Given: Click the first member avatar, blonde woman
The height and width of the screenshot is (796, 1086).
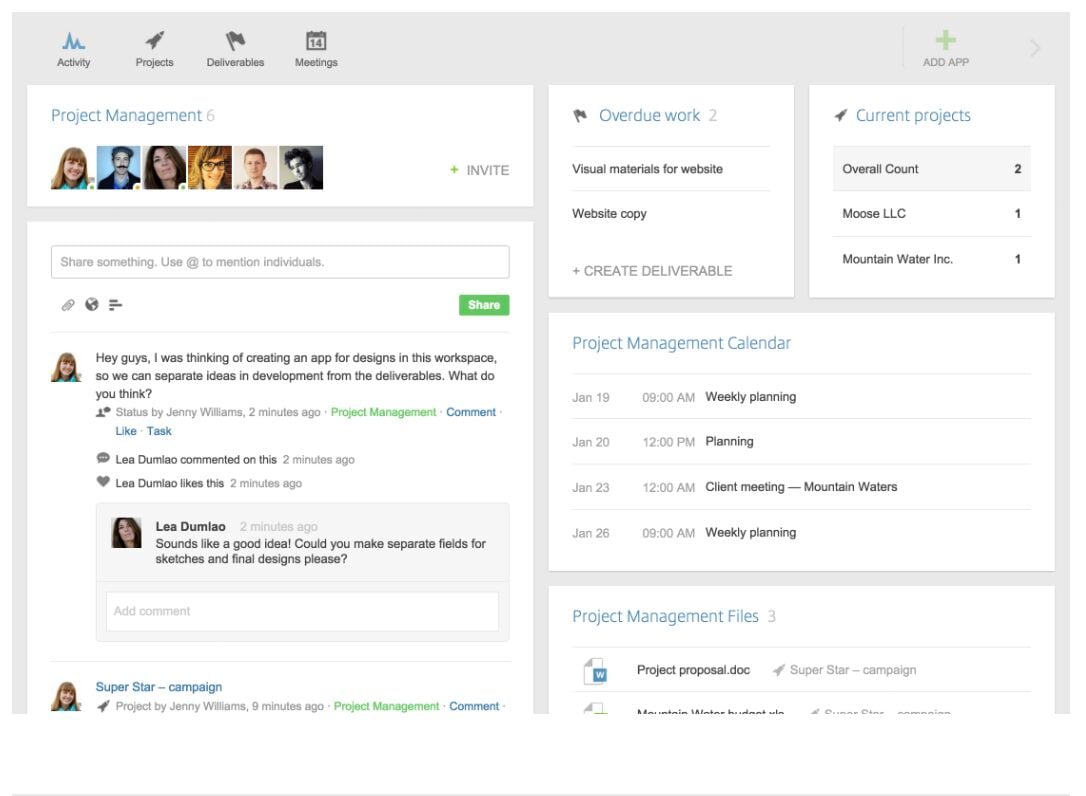Looking at the screenshot, I should point(73,168).
